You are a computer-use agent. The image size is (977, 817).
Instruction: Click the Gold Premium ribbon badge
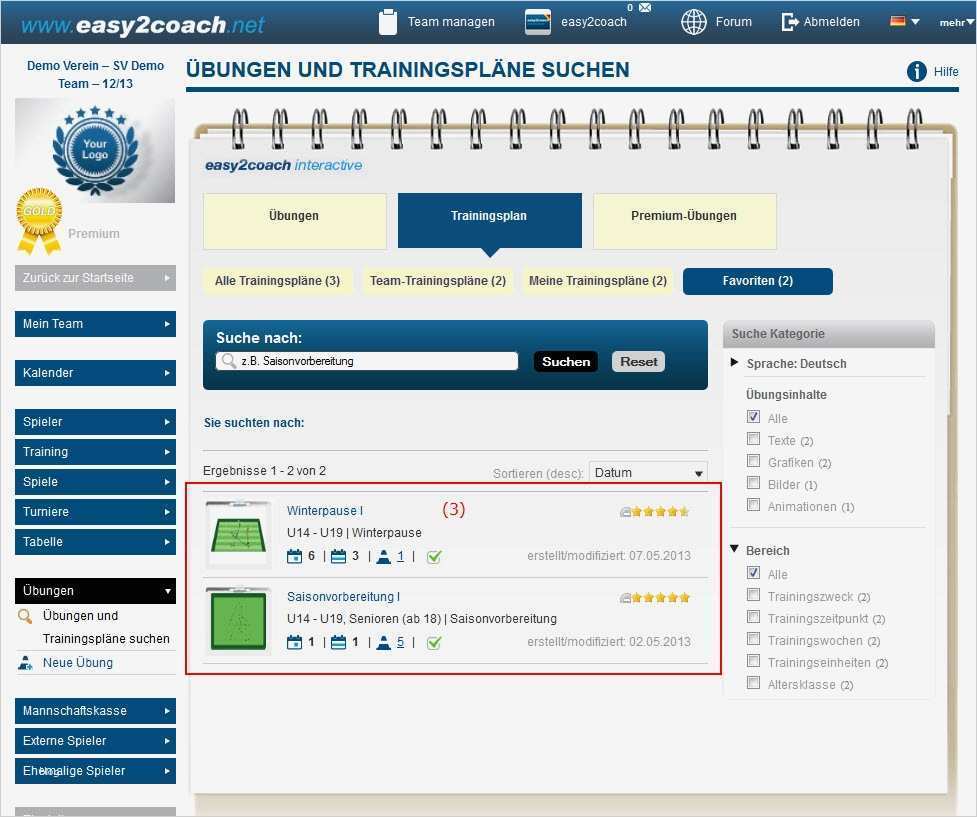coord(39,222)
